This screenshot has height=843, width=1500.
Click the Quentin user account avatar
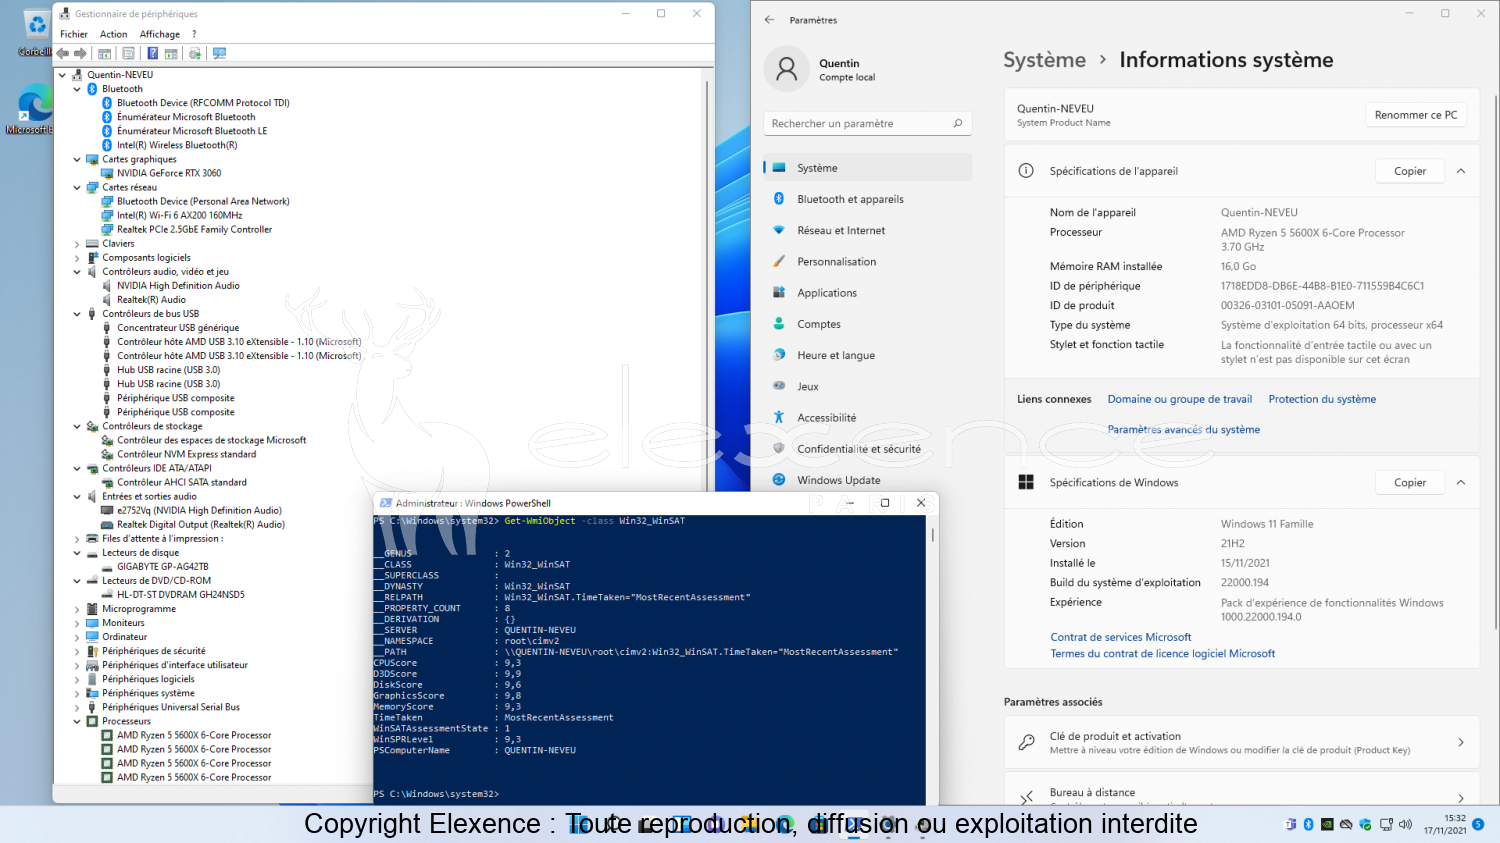787,69
